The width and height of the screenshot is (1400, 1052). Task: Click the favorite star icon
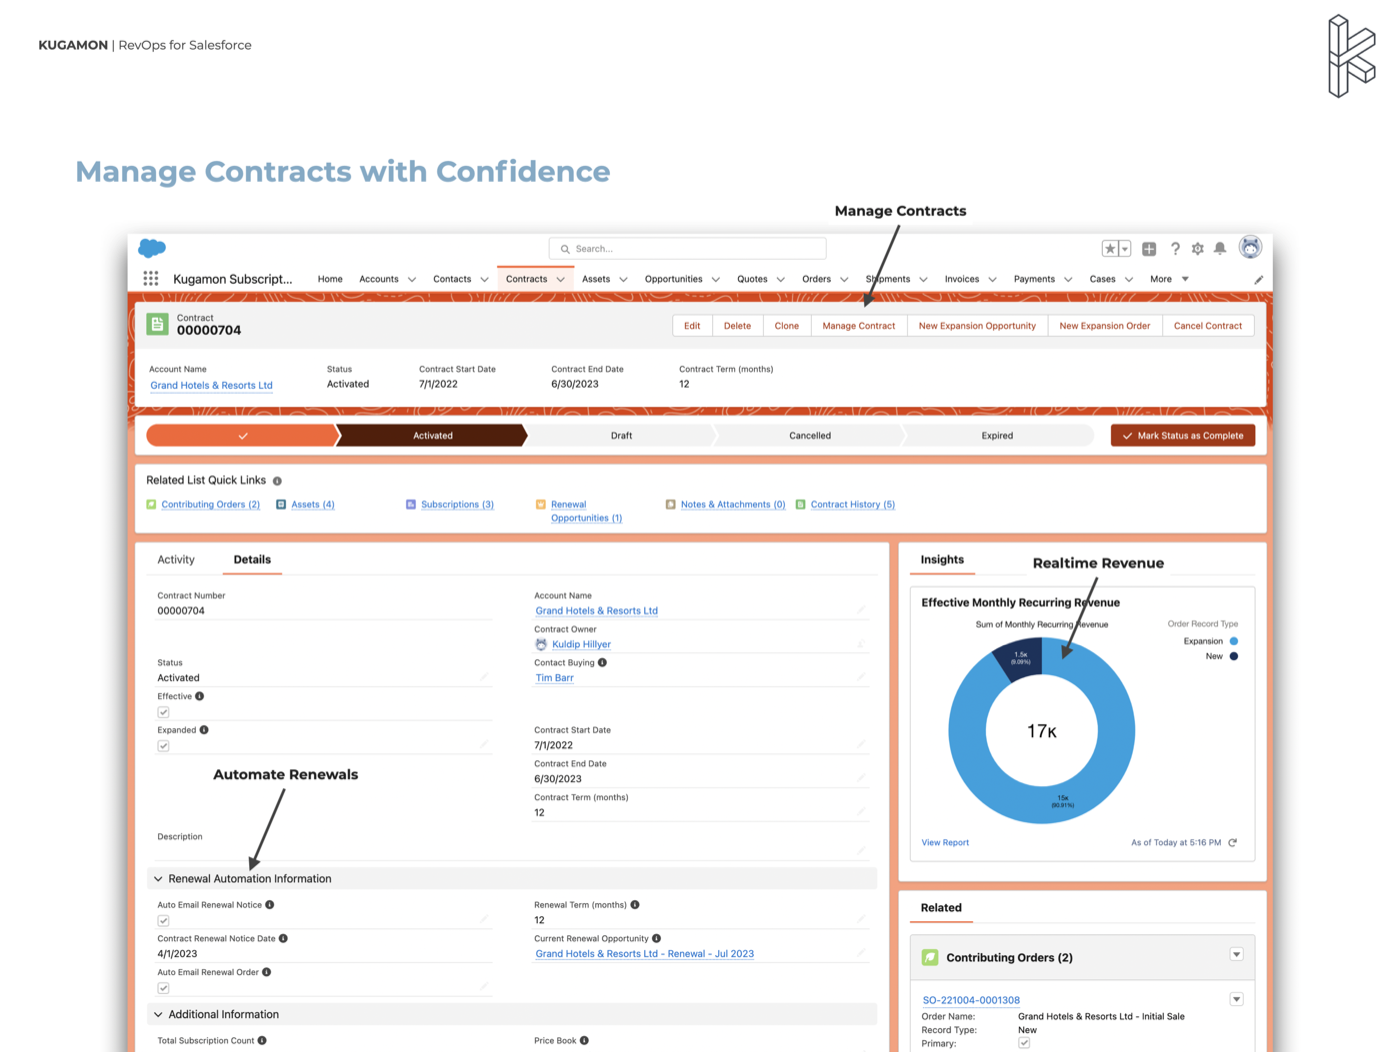1109,247
